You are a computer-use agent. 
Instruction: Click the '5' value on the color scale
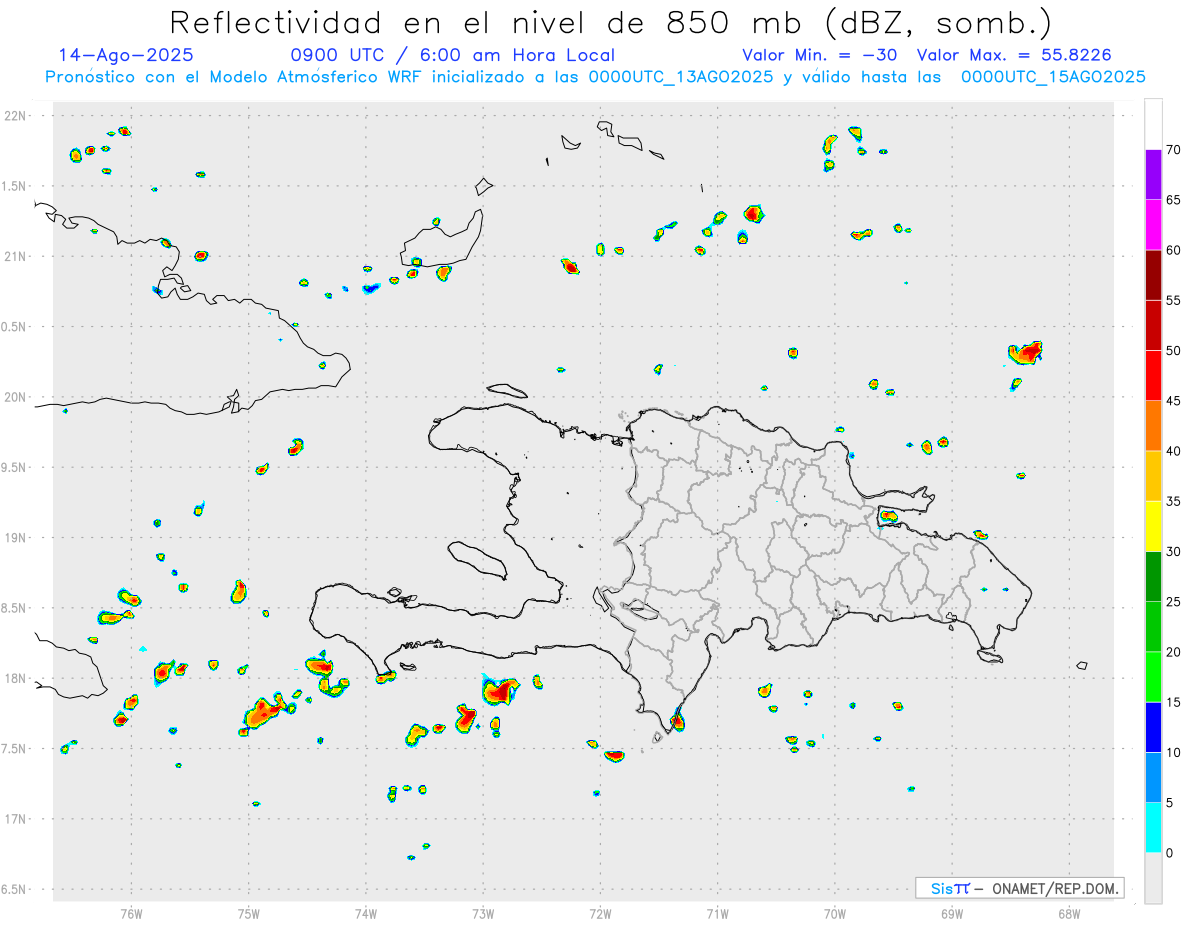[x=1169, y=803]
